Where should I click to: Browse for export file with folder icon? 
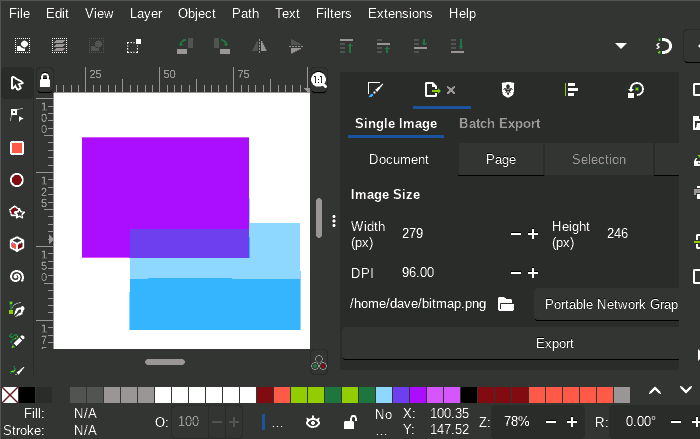tap(506, 304)
